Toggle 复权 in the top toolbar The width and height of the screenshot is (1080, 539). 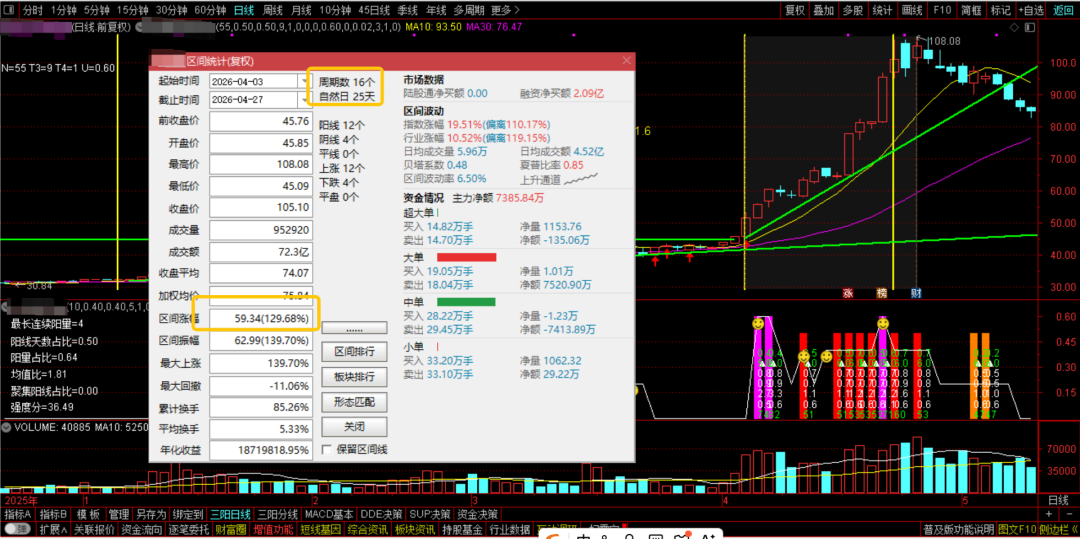[795, 10]
